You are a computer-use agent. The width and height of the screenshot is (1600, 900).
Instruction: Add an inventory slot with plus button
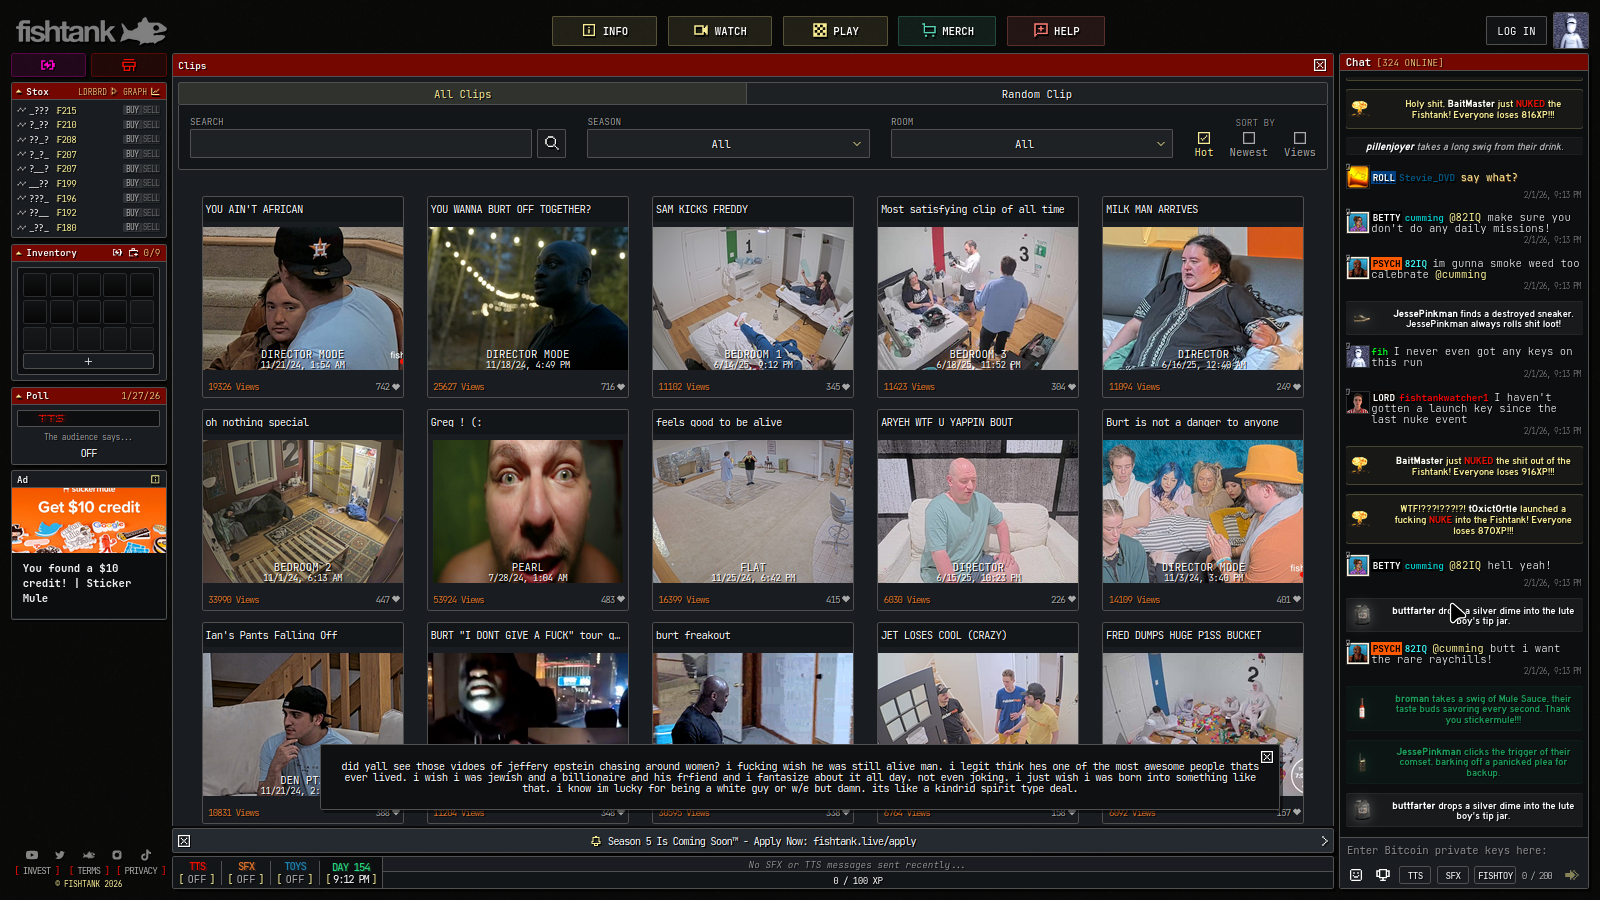(88, 361)
